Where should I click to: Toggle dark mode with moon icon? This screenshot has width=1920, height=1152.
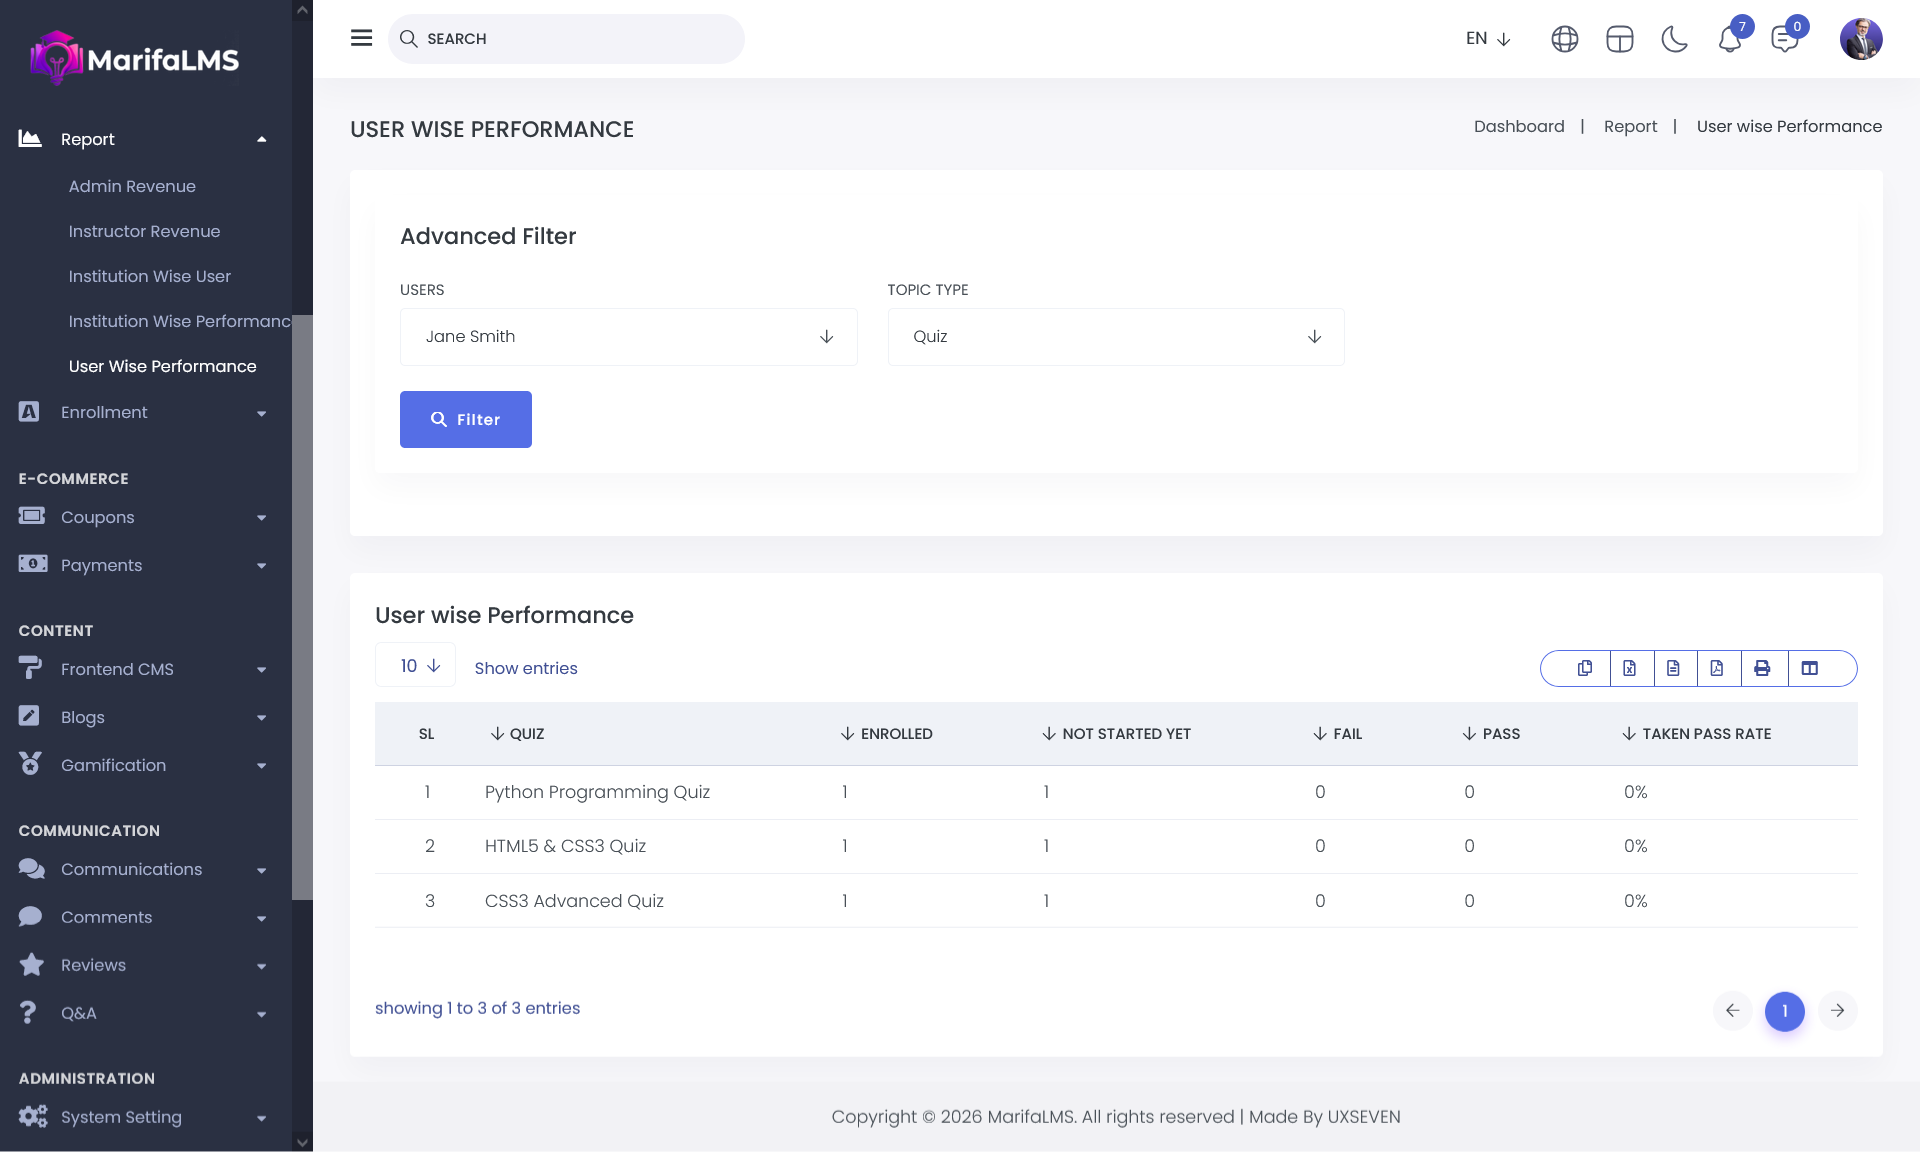(1674, 39)
